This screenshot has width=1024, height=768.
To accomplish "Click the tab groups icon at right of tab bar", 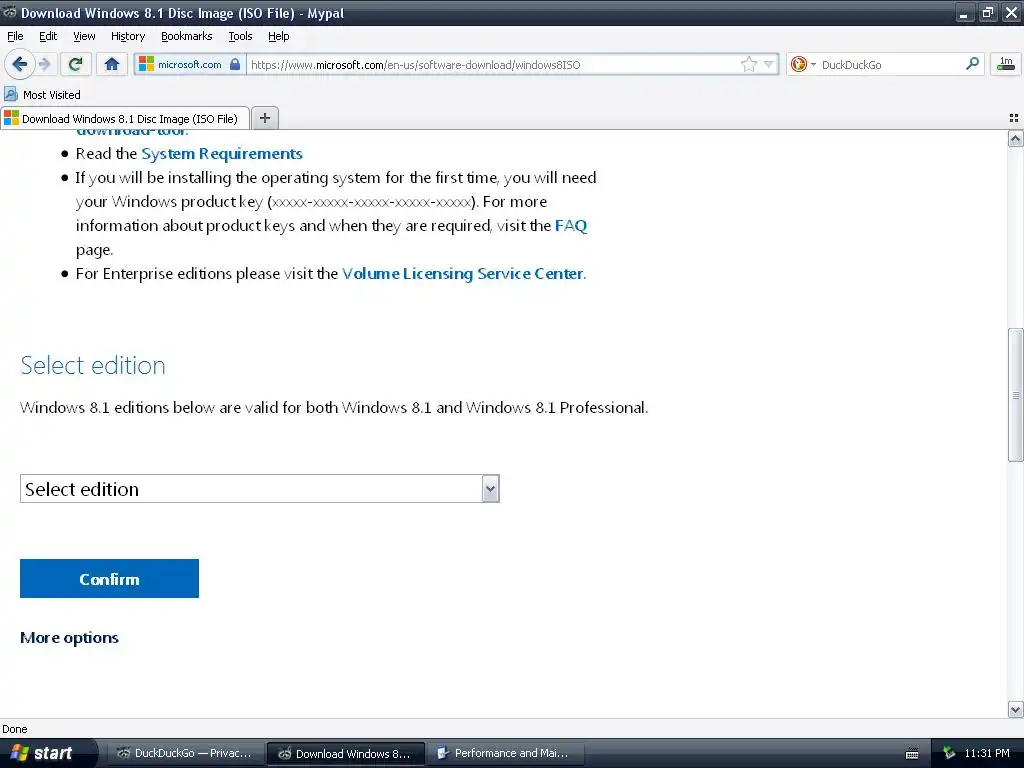I will [1014, 118].
